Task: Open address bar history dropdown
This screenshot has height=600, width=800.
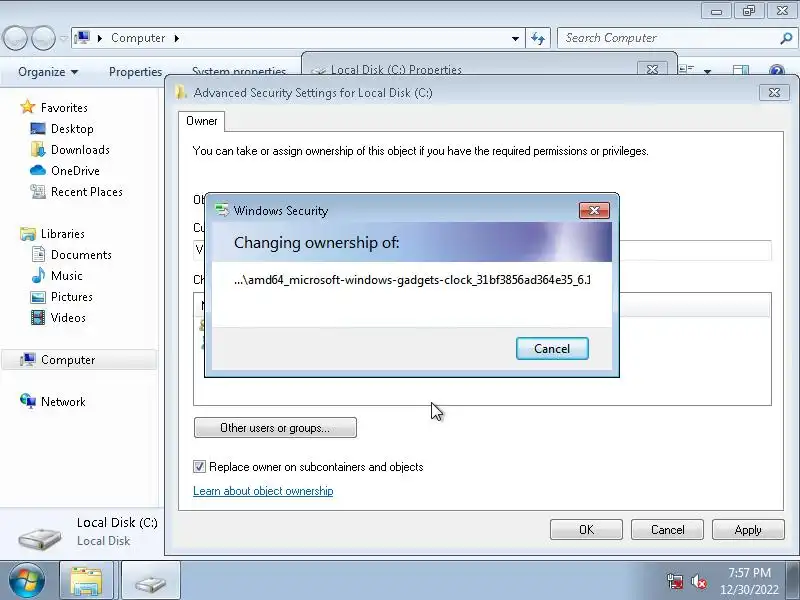Action: click(x=515, y=38)
